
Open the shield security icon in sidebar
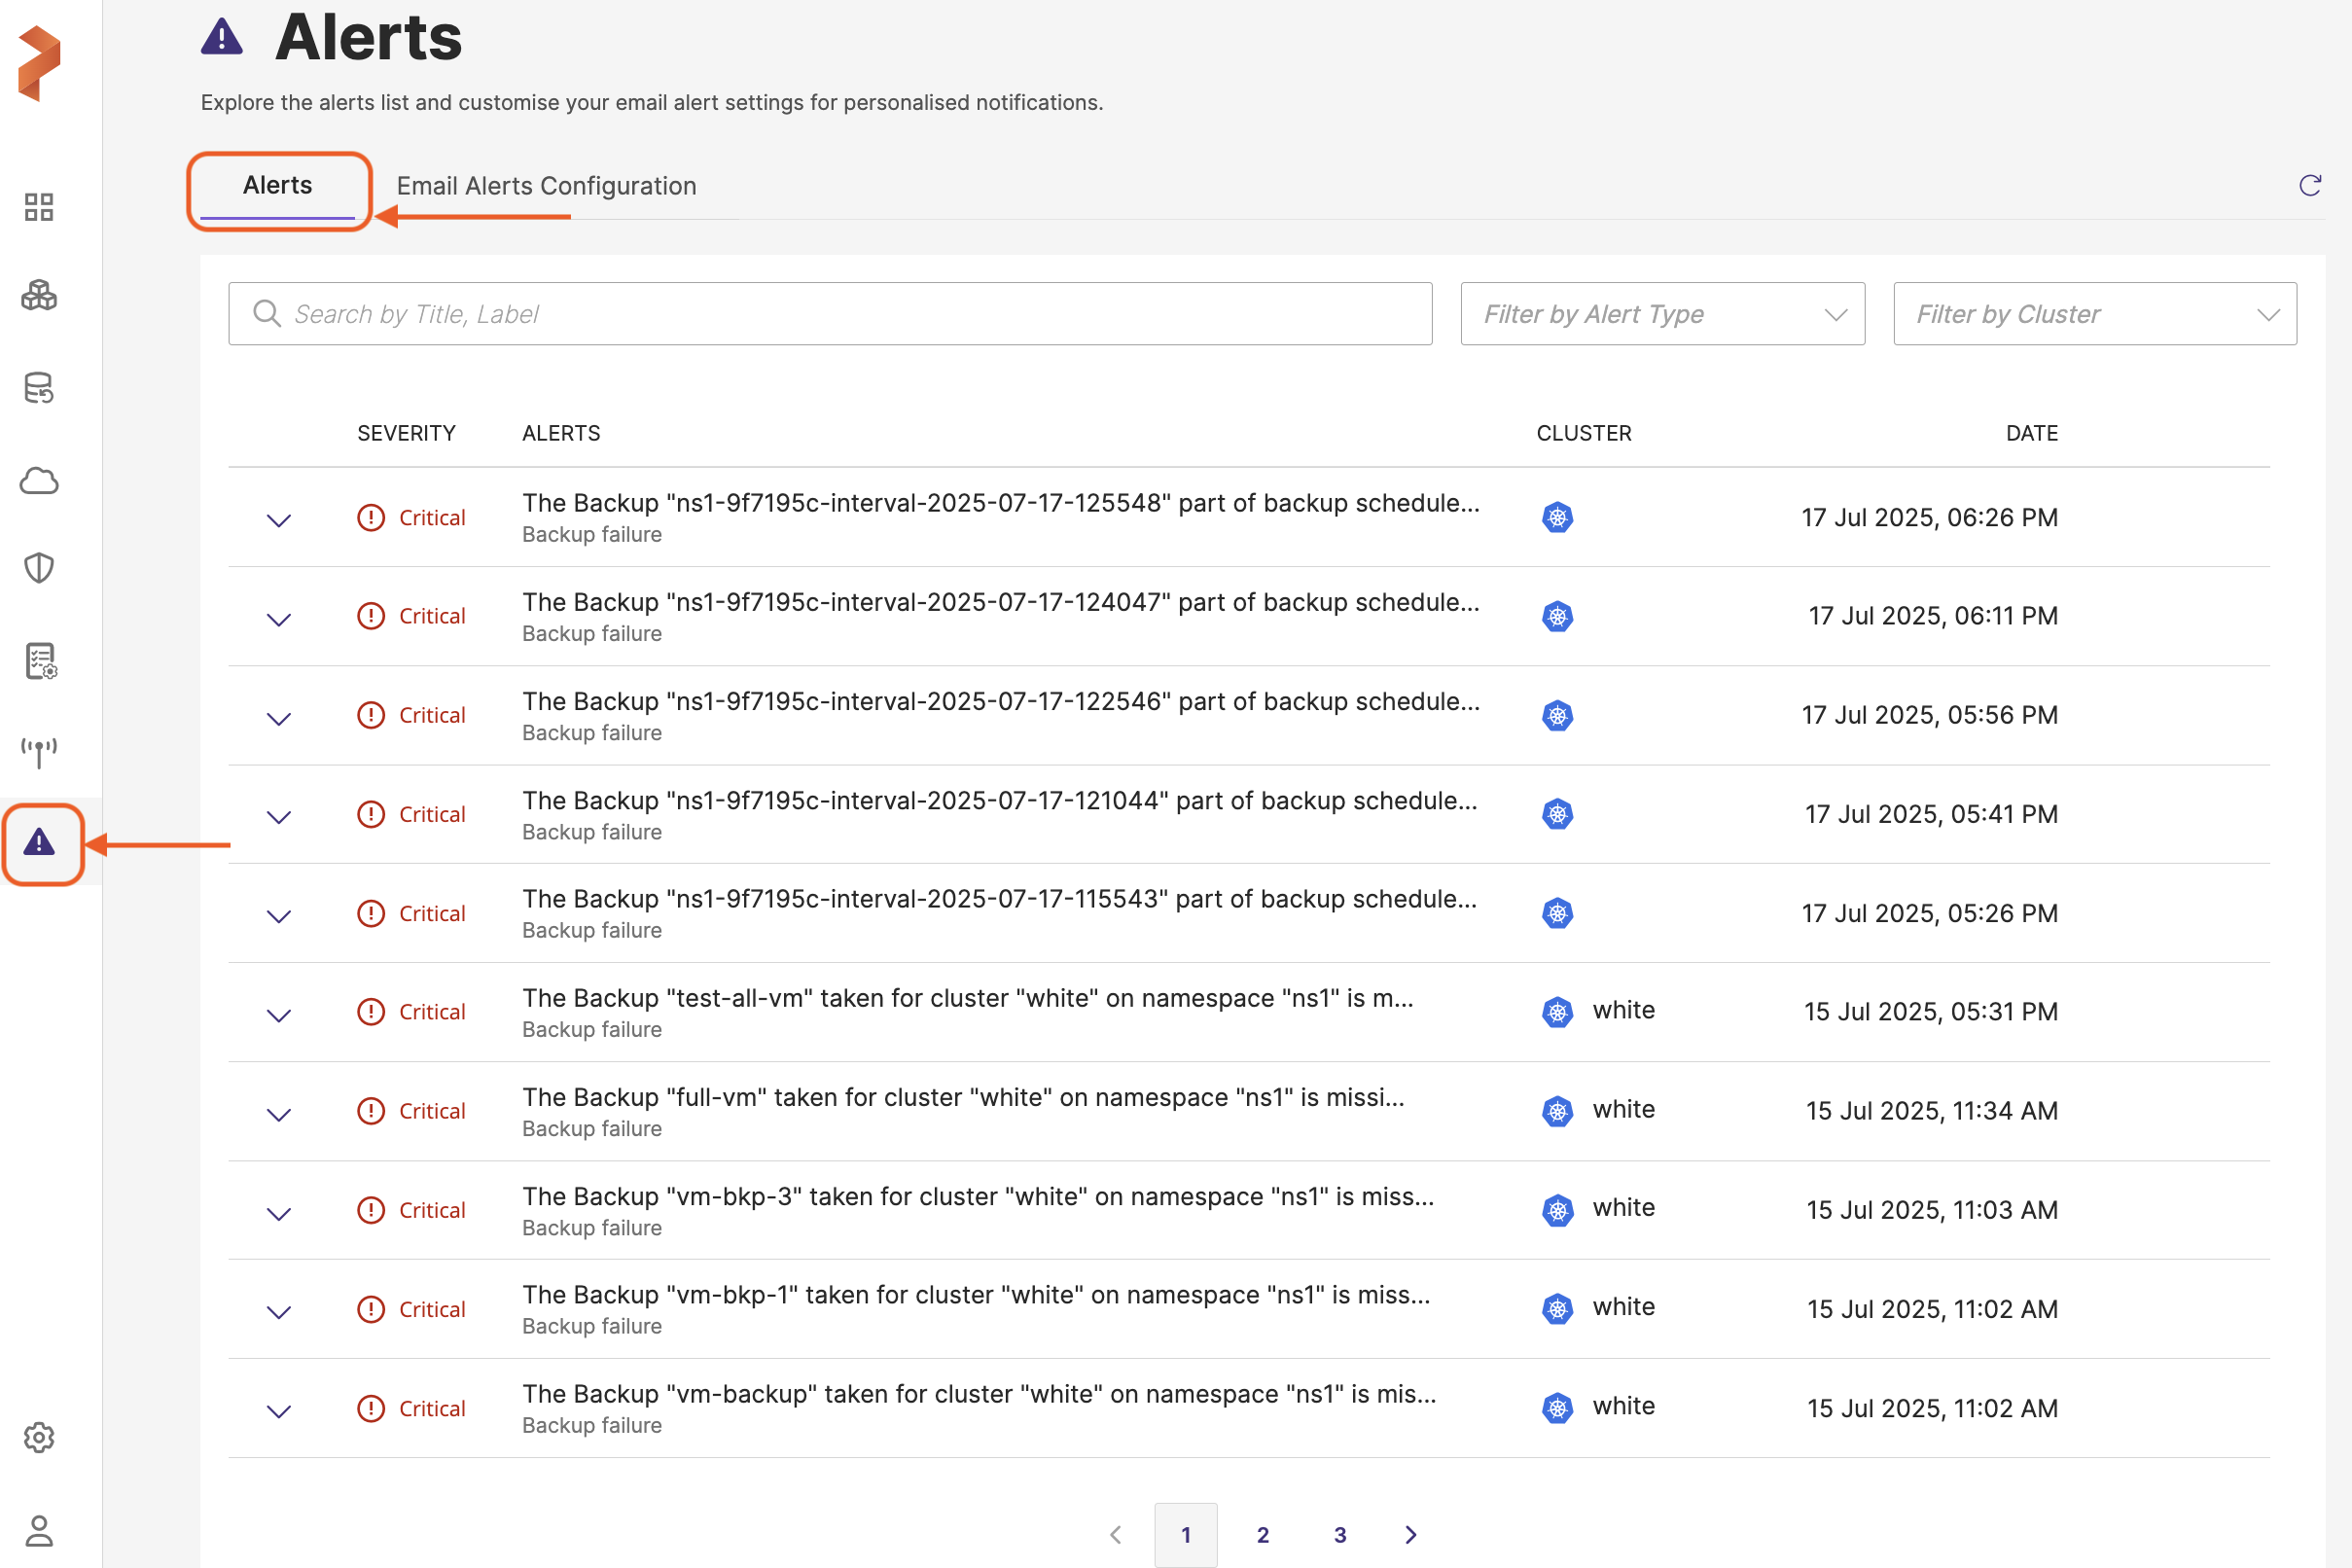pos(39,568)
